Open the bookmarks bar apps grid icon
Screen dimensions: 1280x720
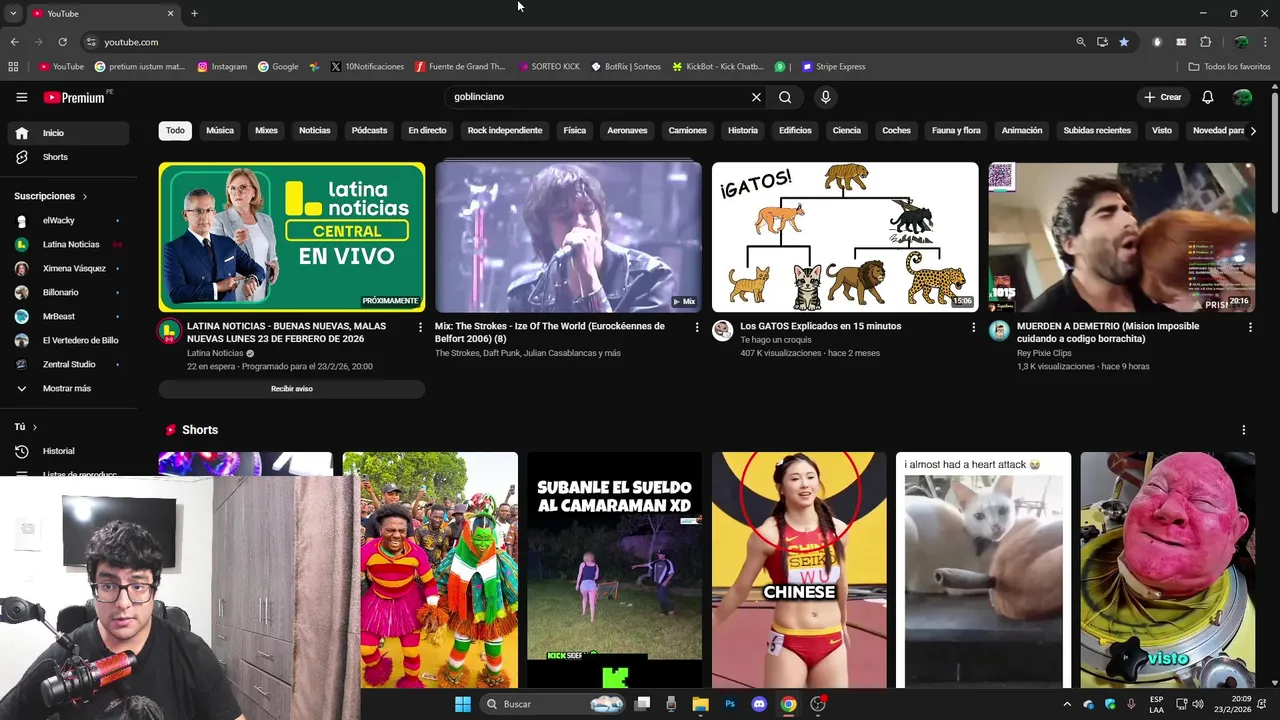(x=13, y=67)
